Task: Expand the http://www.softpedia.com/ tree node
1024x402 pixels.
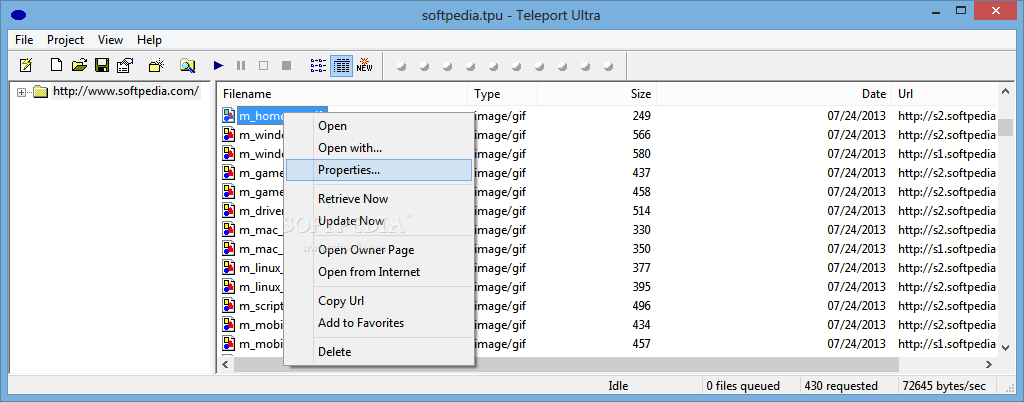Action: 22,93
